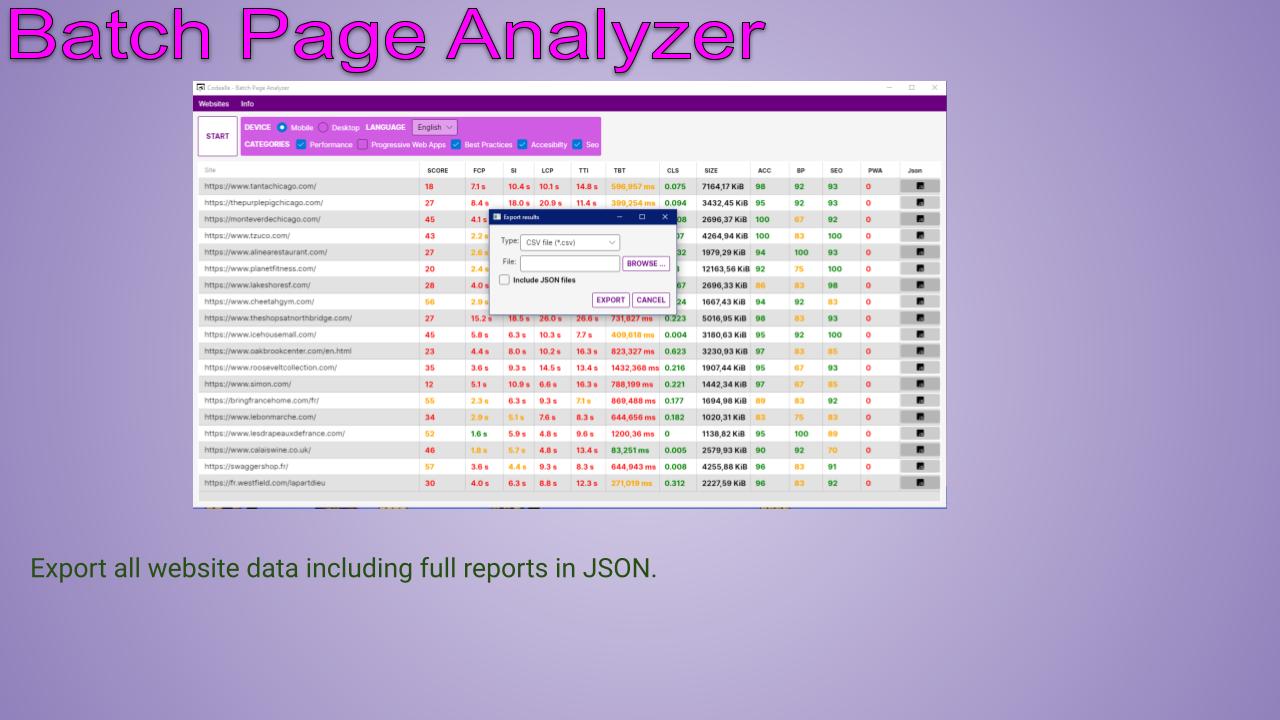
Task: Open Json report for alinearestaurant.com row
Action: (x=919, y=252)
